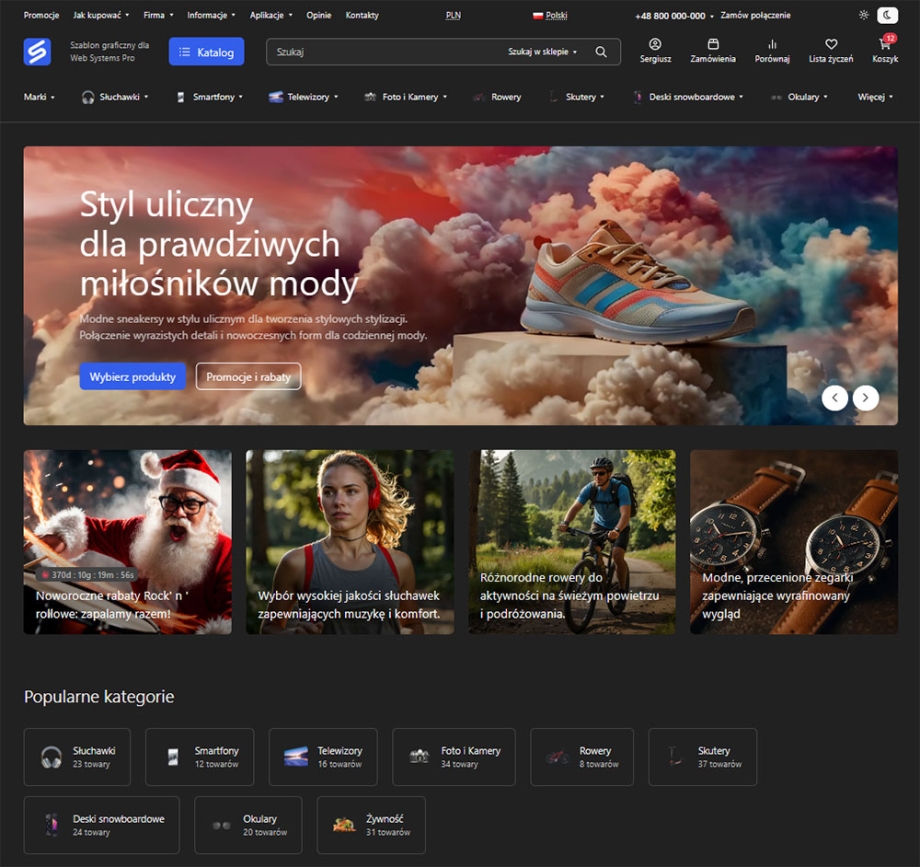The height and width of the screenshot is (867, 920).
Task: Expand the Więcej menu
Action: coord(875,97)
